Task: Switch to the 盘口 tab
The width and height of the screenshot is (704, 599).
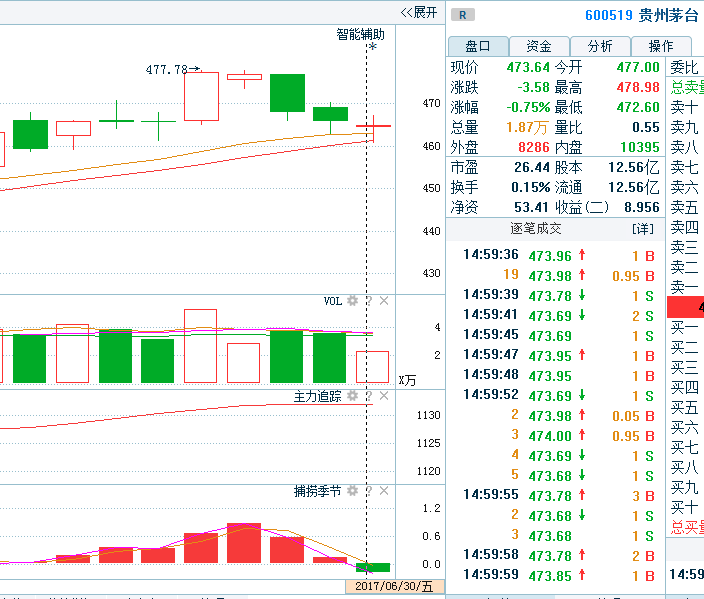Action: pos(477,46)
